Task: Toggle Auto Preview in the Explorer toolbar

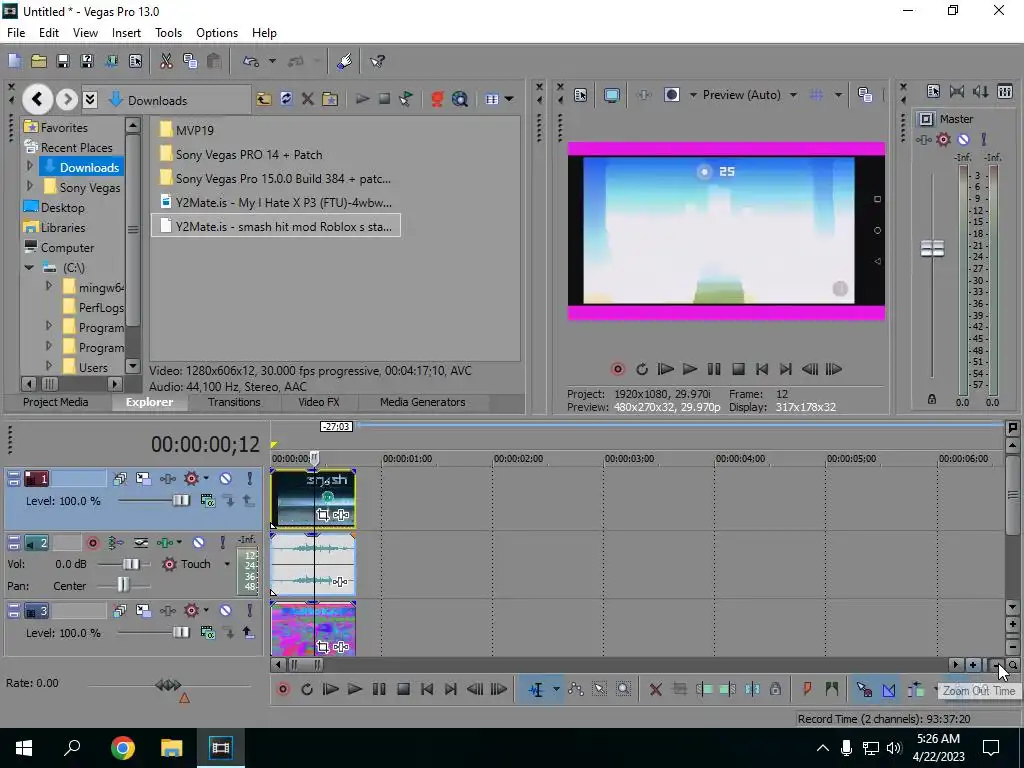Action: tap(406, 99)
